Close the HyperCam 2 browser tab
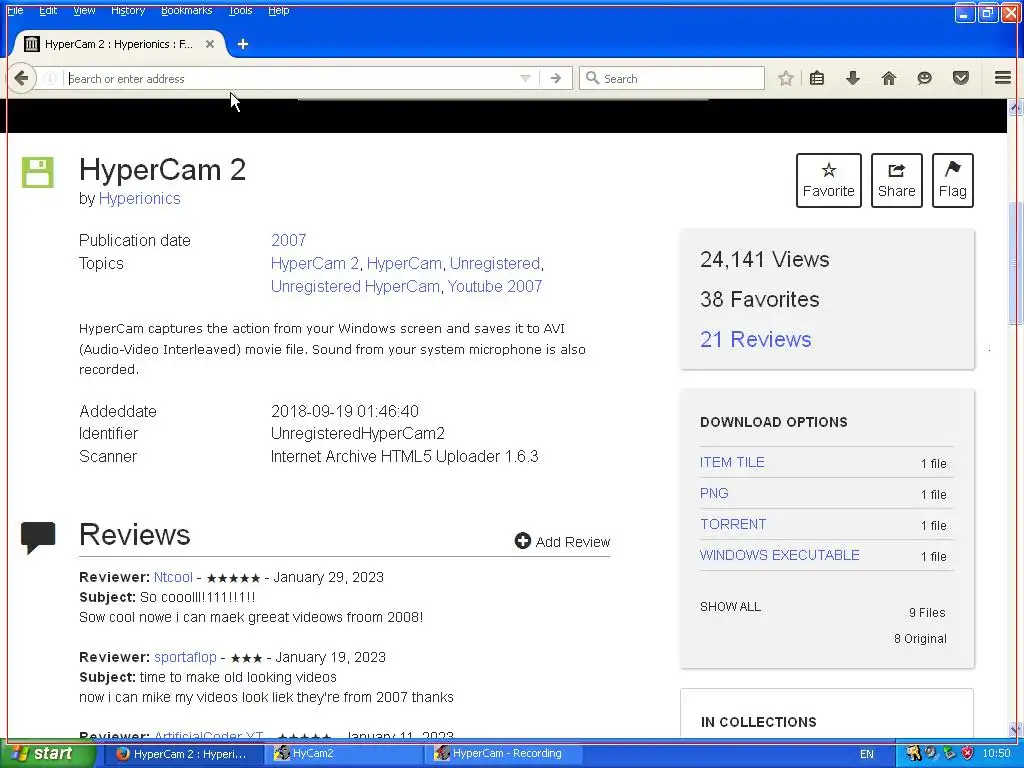 (x=210, y=44)
